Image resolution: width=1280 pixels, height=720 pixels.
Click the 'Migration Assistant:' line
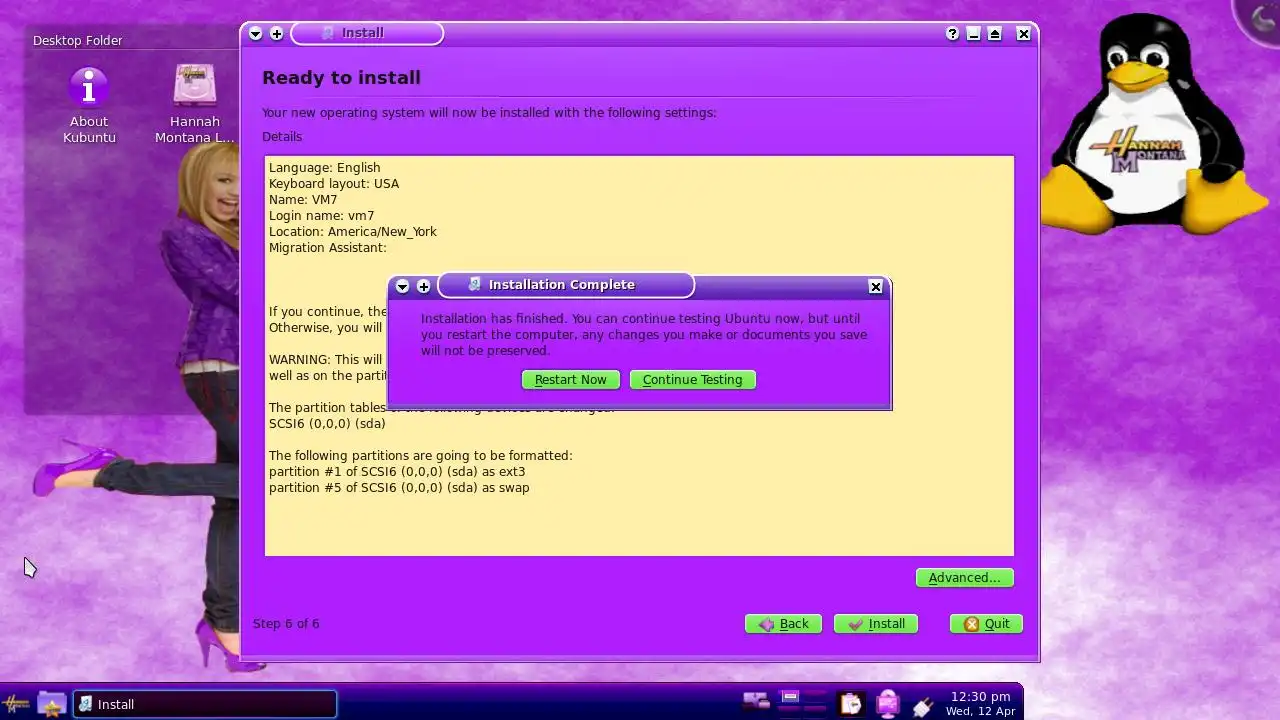tap(328, 248)
